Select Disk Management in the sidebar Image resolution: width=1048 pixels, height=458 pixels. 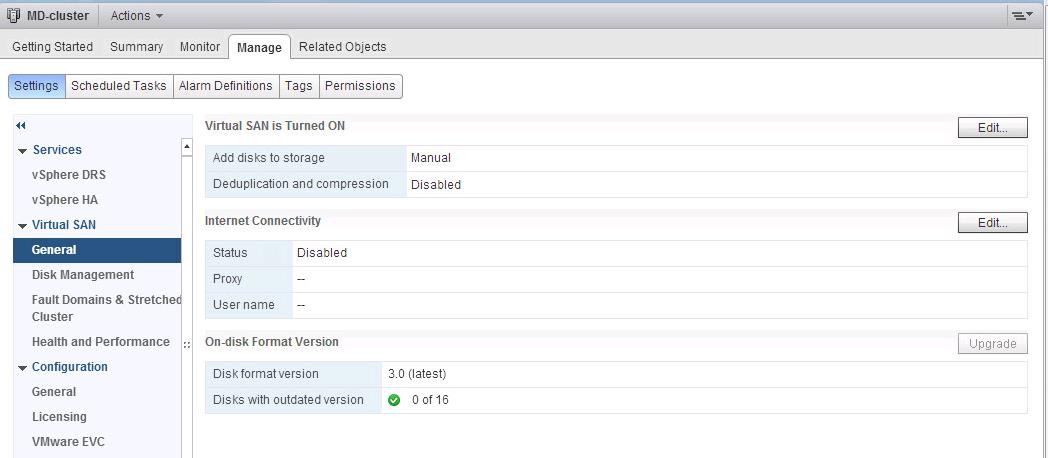click(x=83, y=275)
